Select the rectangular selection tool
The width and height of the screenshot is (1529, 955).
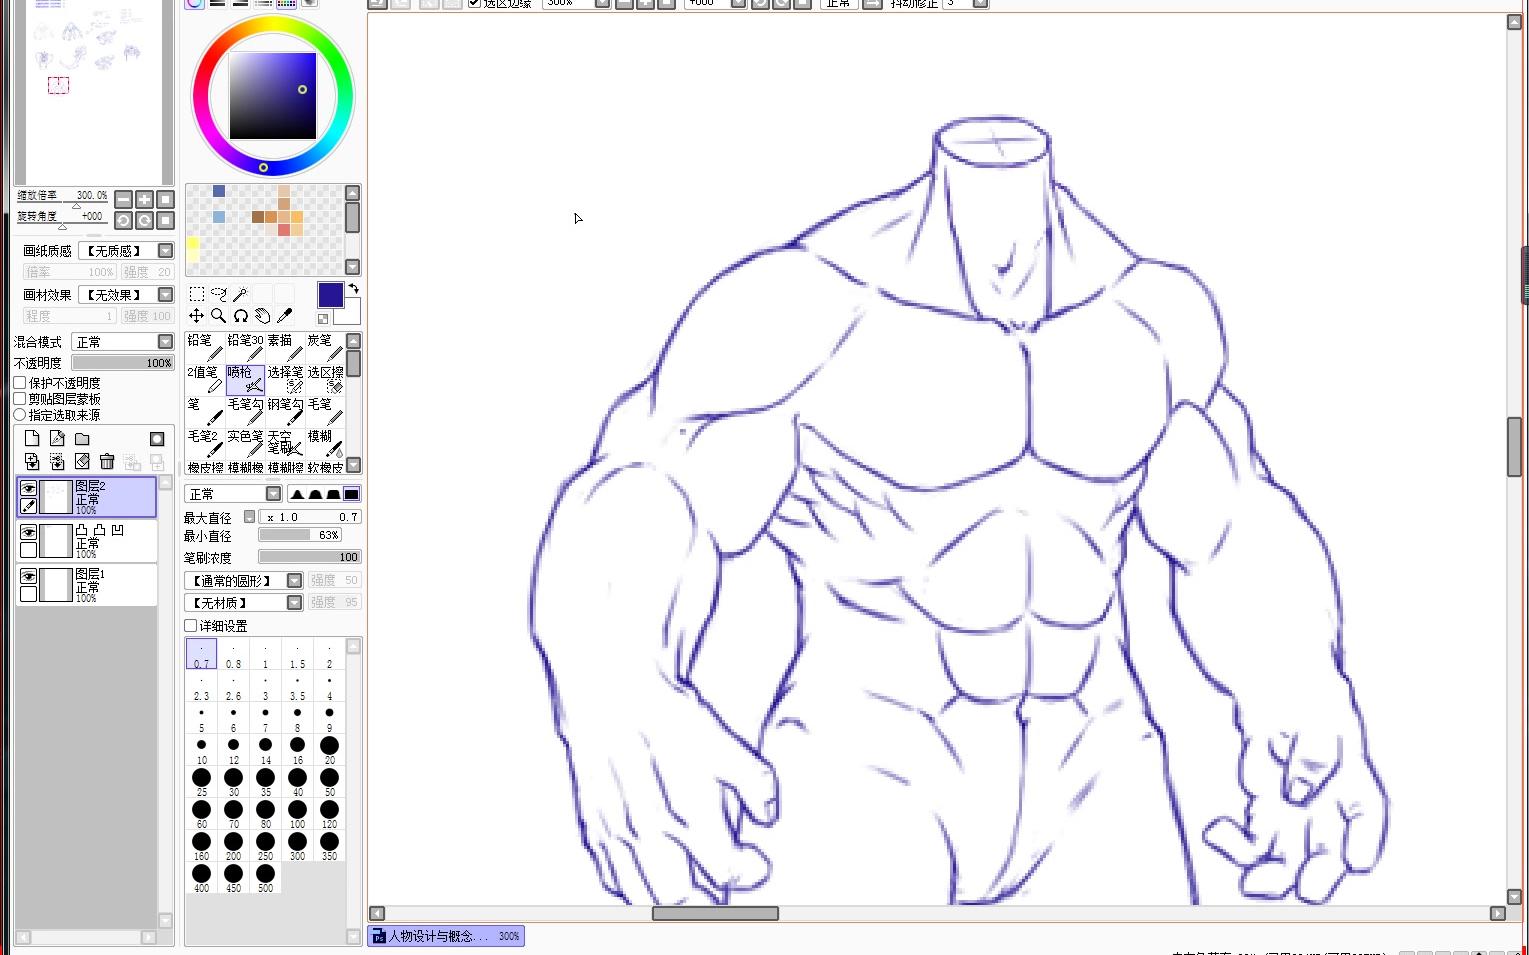click(197, 294)
